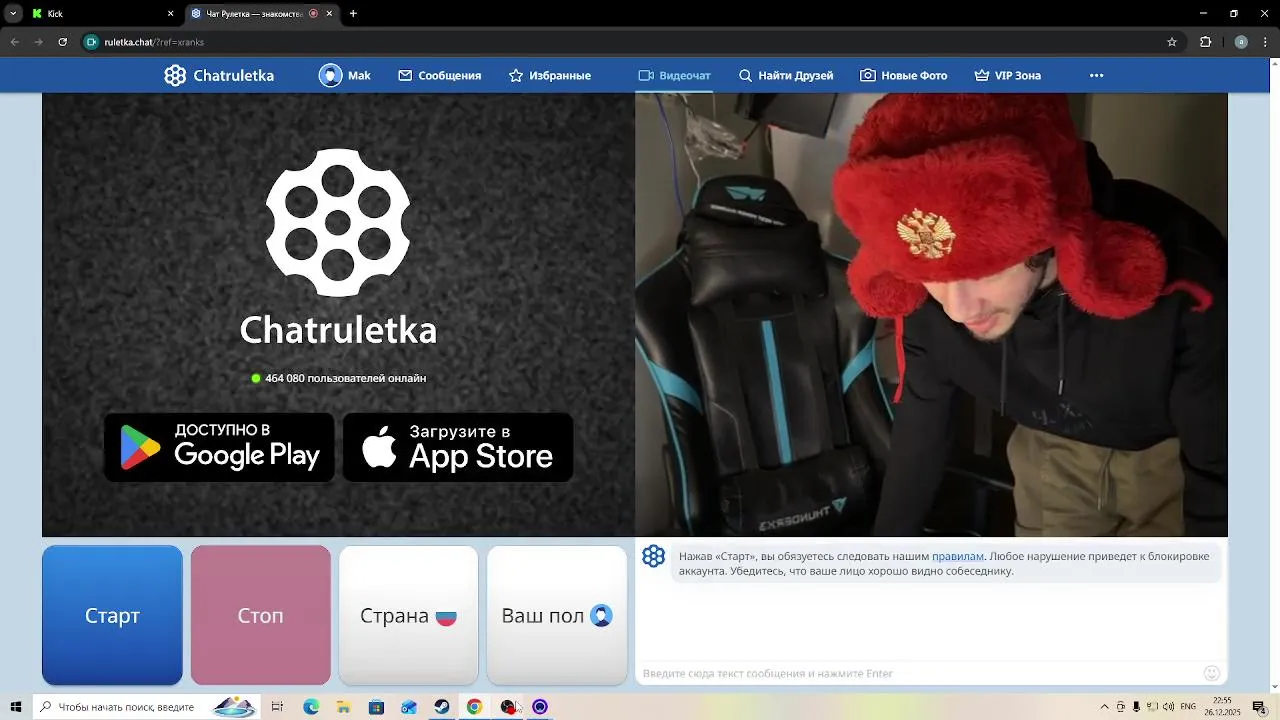Open the Chrome profile avatar
This screenshot has height=720, width=1280.
1241,42
